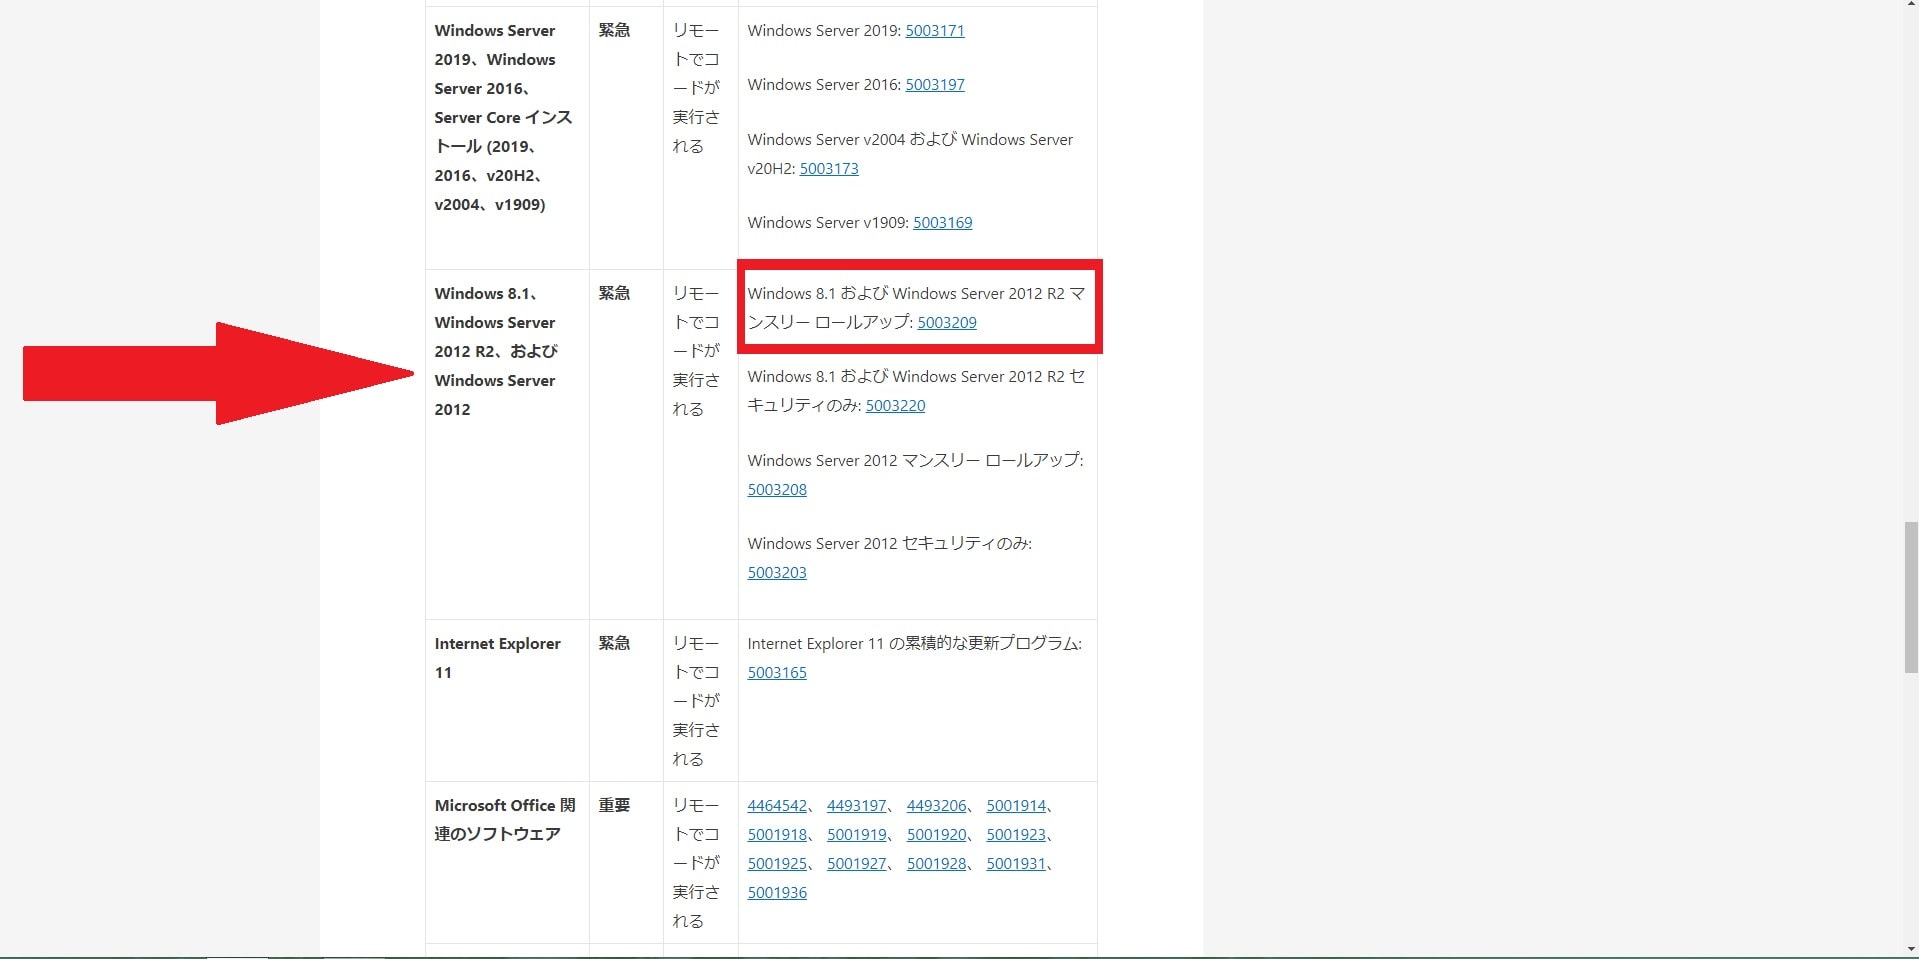This screenshot has width=1919, height=959.
Task: Select '緊急' severity in Windows Server 2019 row
Action: [614, 31]
